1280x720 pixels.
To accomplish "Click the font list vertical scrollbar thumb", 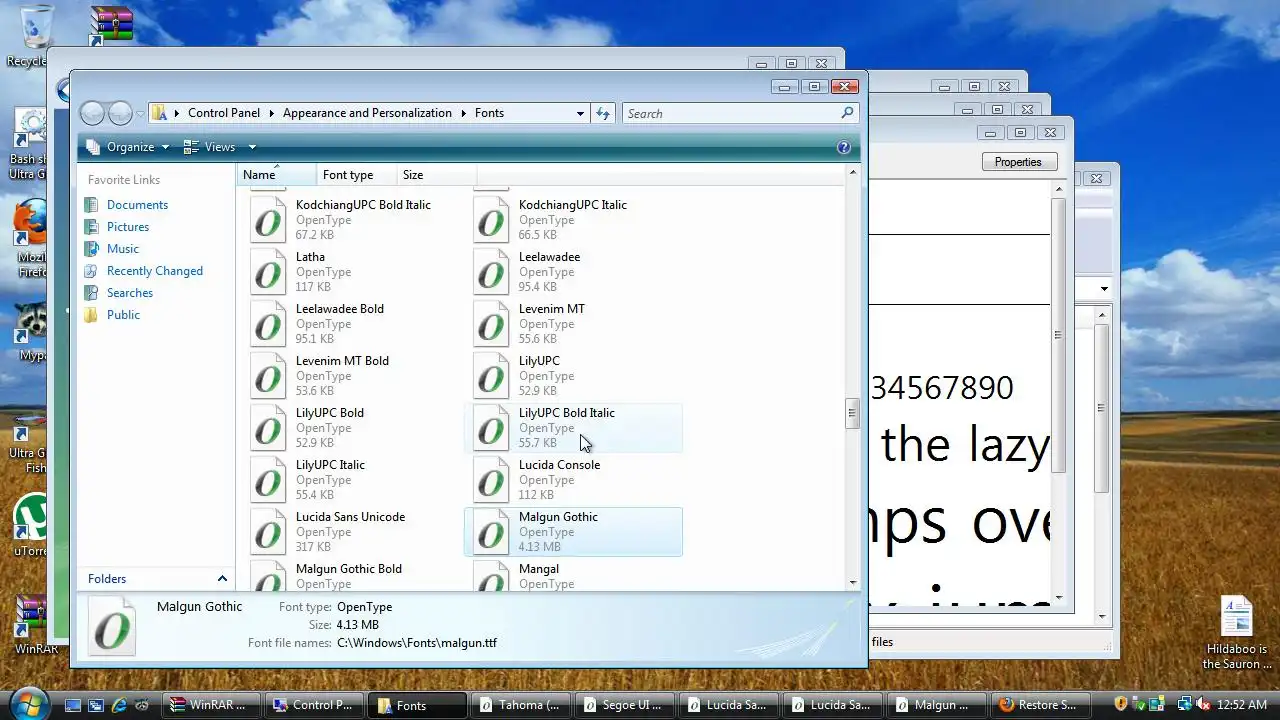I will coord(852,414).
